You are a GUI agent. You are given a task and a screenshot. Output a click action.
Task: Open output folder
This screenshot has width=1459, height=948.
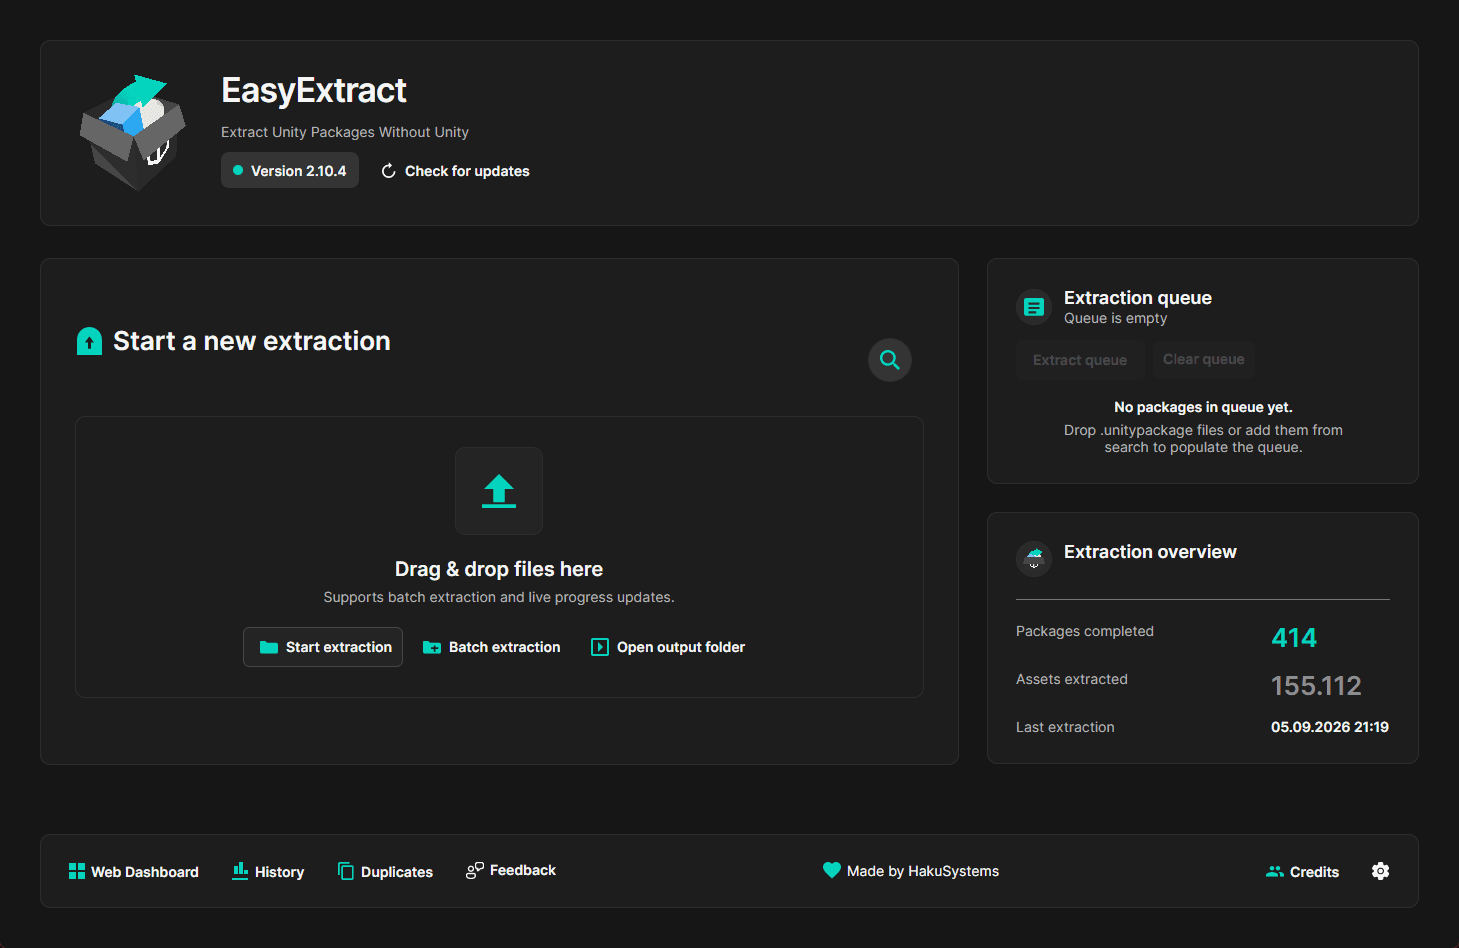(x=668, y=647)
